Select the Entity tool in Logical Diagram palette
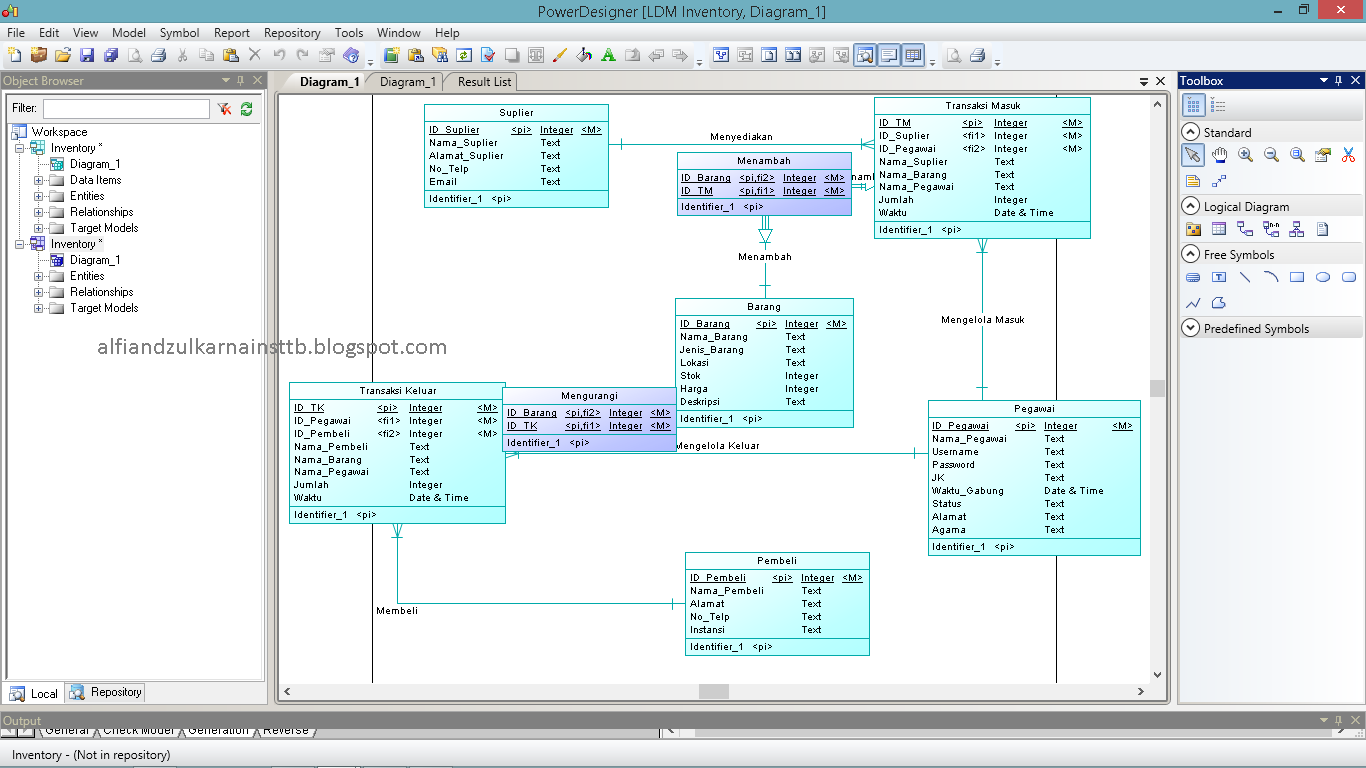Screen dimensions: 1366x768 tap(1220, 228)
